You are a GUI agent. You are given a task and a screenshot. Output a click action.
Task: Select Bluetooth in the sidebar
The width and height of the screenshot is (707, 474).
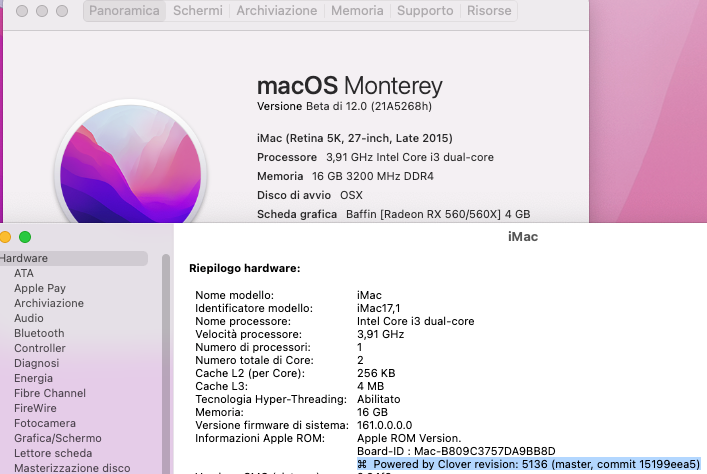39,333
